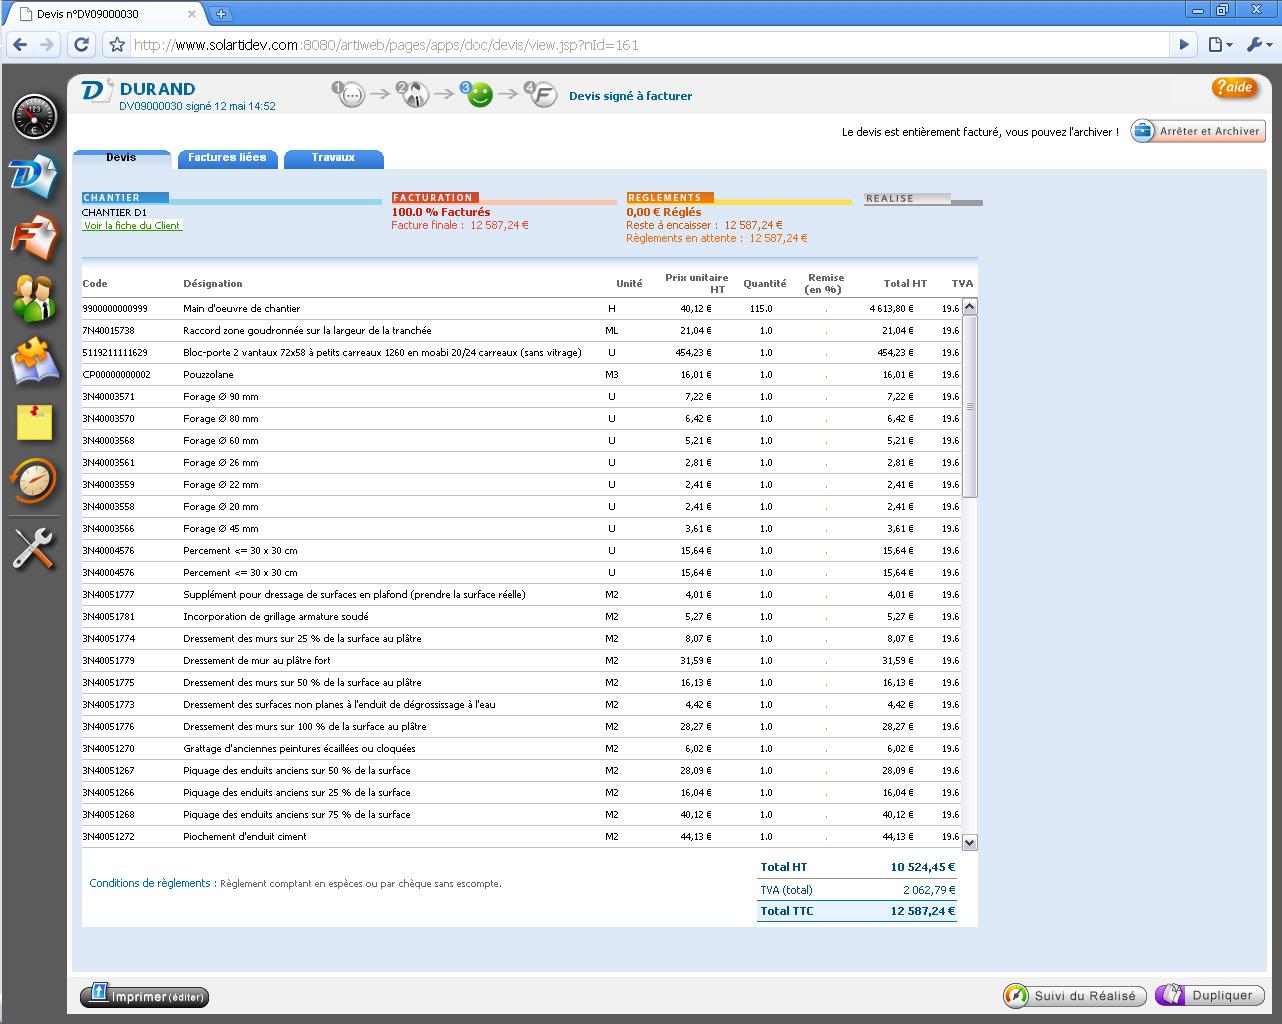Click the table scrollbar thumb

(969, 406)
